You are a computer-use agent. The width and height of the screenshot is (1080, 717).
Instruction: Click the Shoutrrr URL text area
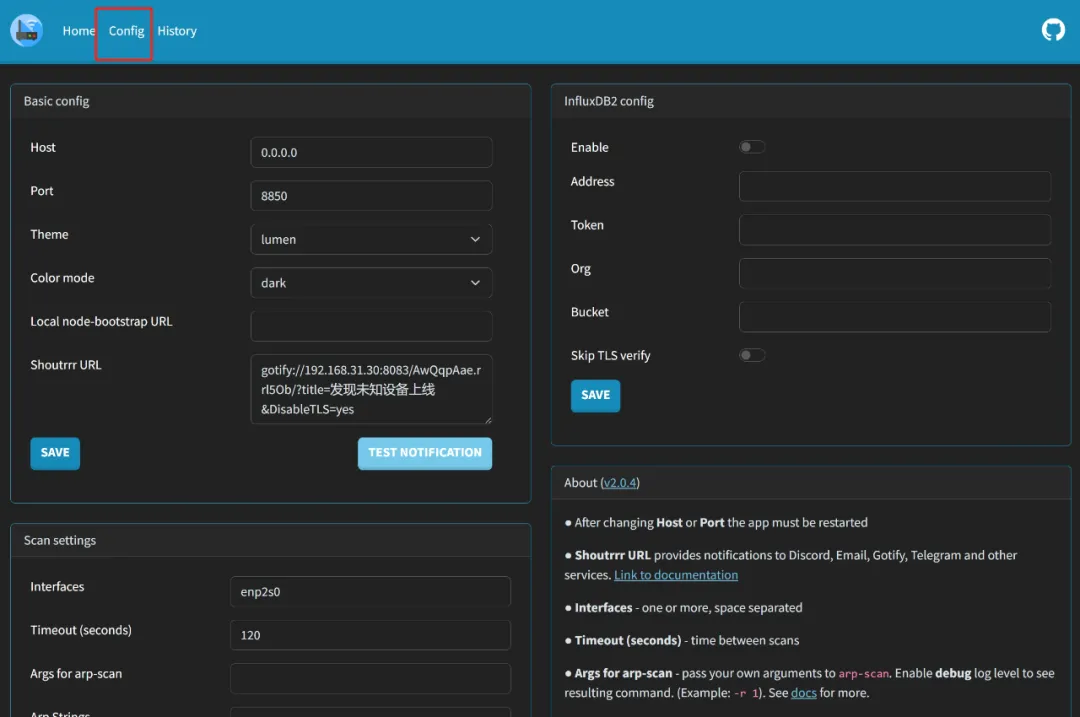coord(371,389)
